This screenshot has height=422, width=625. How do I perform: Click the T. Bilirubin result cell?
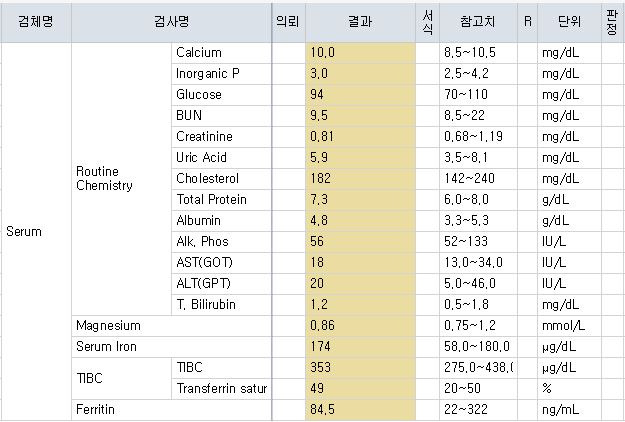tap(360, 304)
